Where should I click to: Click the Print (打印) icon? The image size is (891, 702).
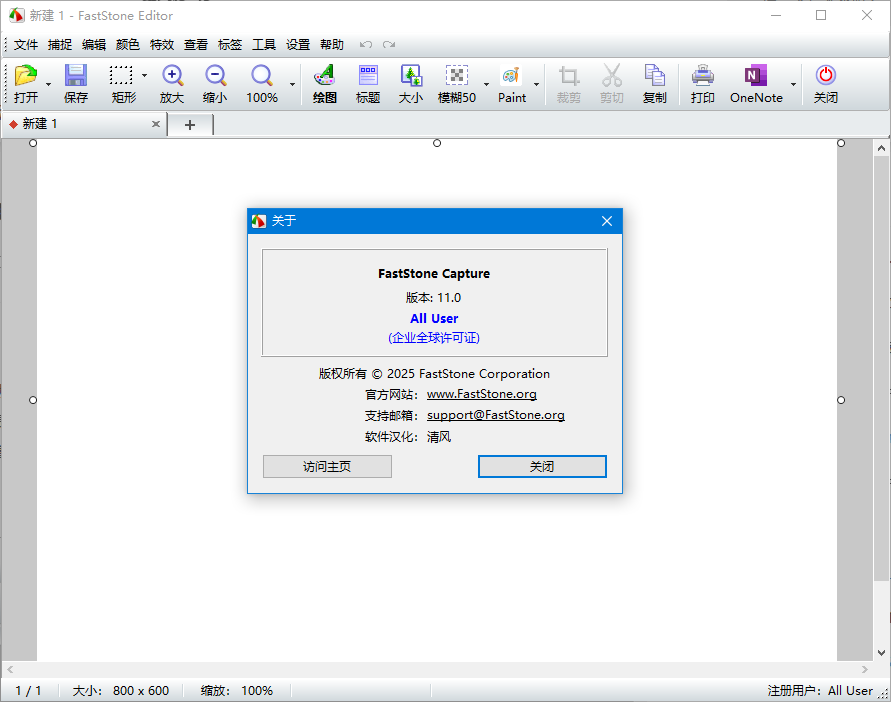pyautogui.click(x=702, y=76)
